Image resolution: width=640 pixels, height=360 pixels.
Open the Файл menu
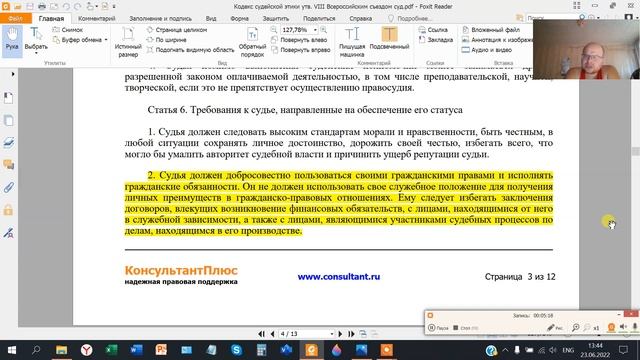(16, 18)
